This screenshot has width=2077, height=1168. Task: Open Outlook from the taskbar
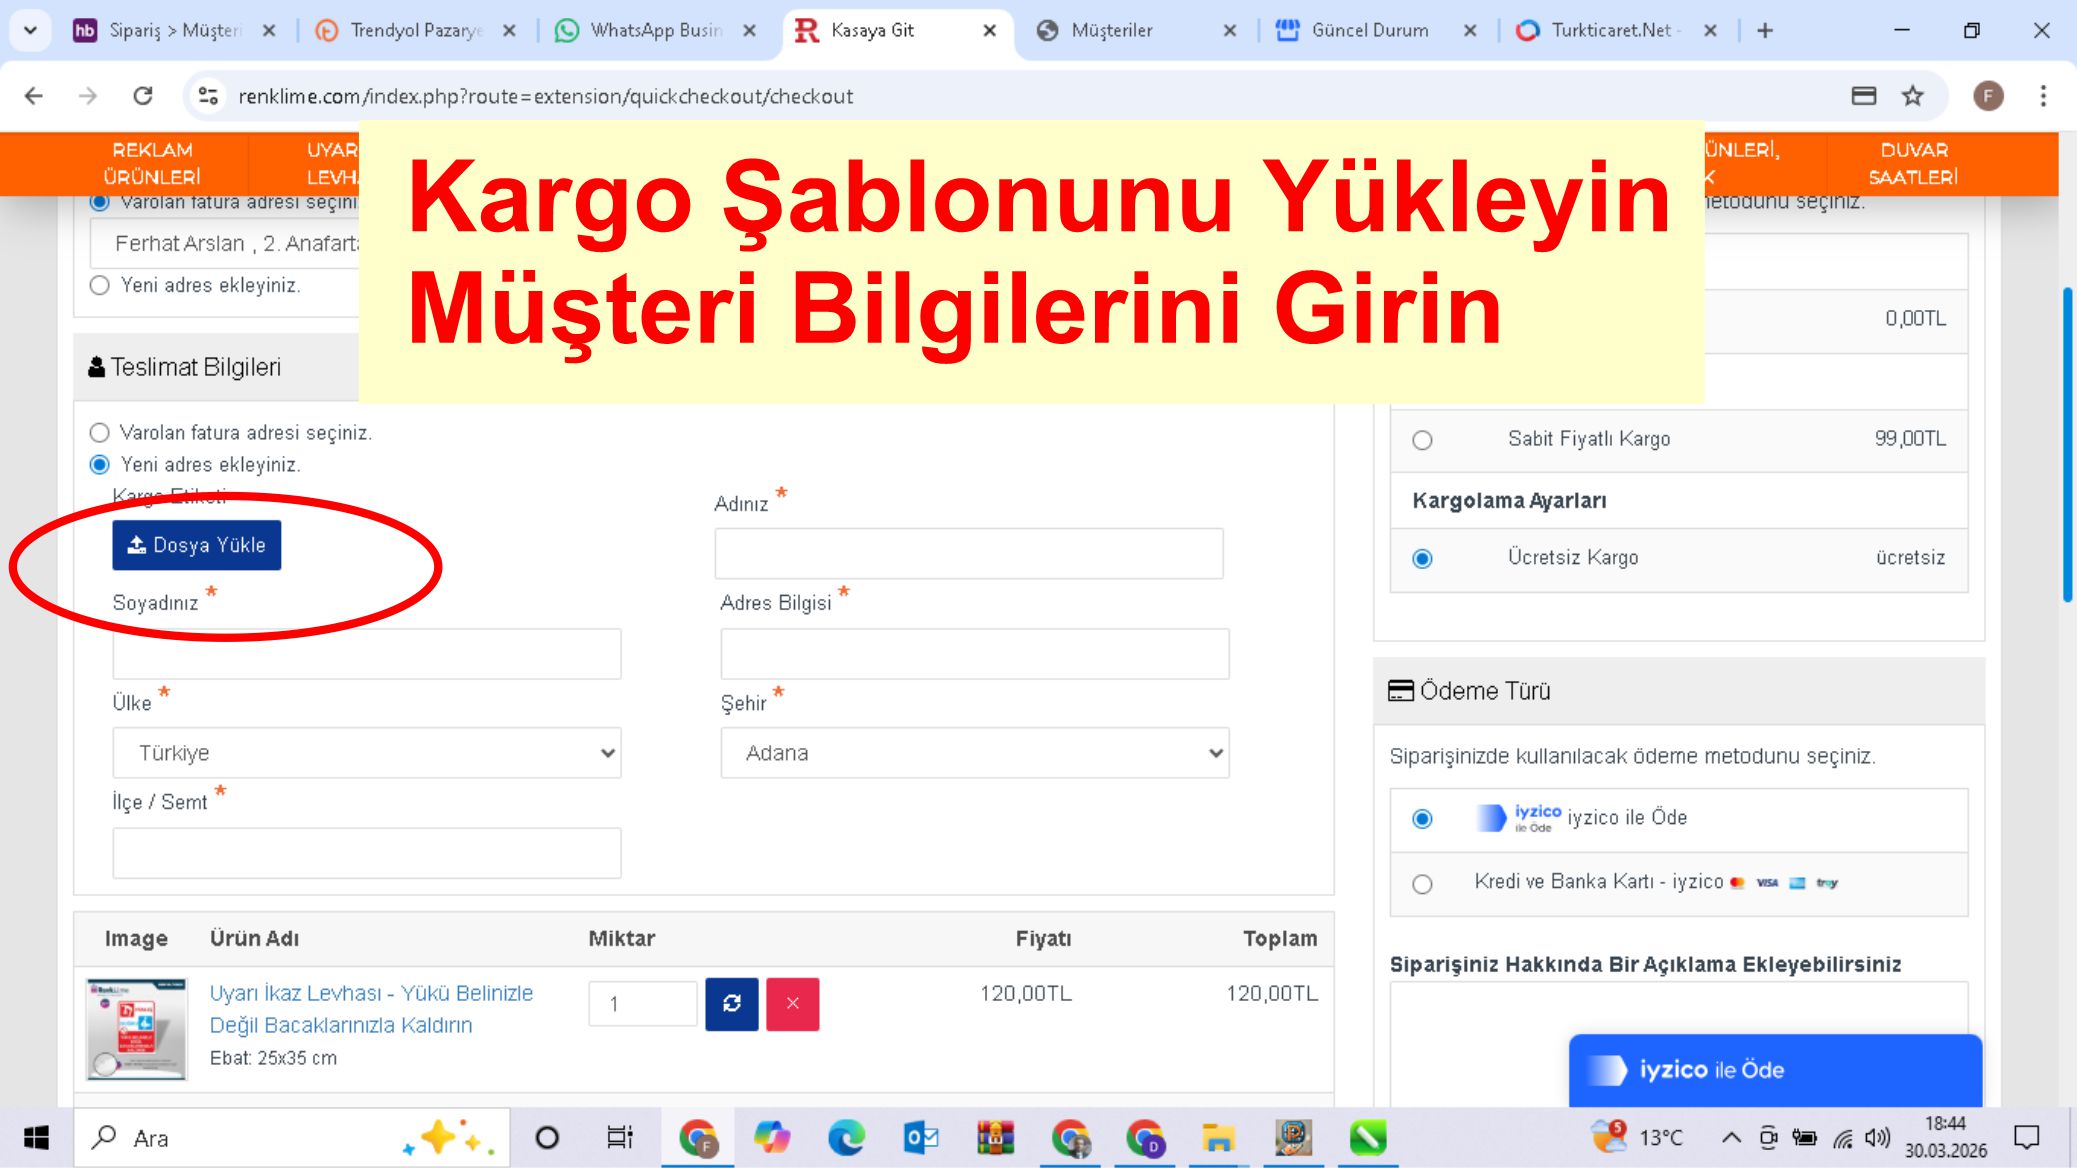pos(920,1138)
